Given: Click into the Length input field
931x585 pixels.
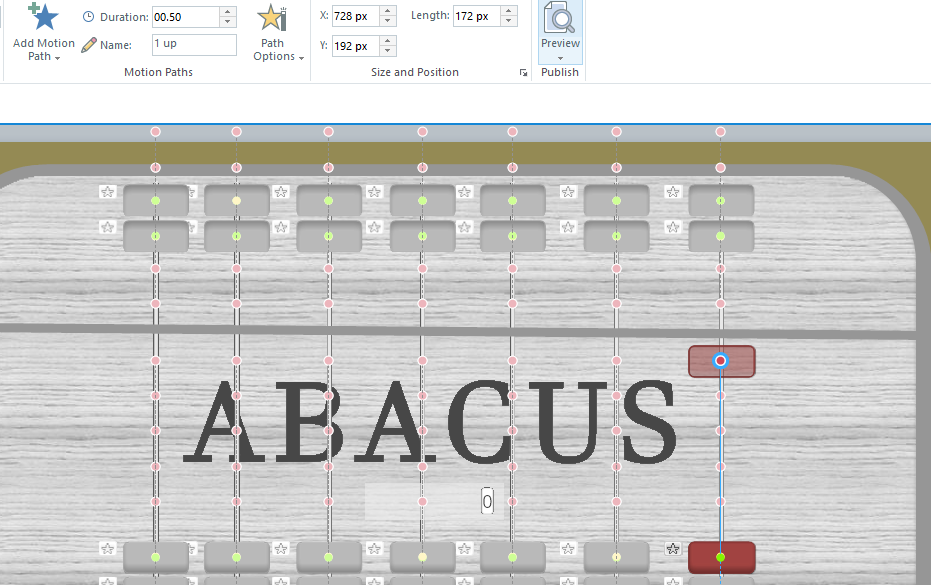Looking at the screenshot, I should pos(476,17).
